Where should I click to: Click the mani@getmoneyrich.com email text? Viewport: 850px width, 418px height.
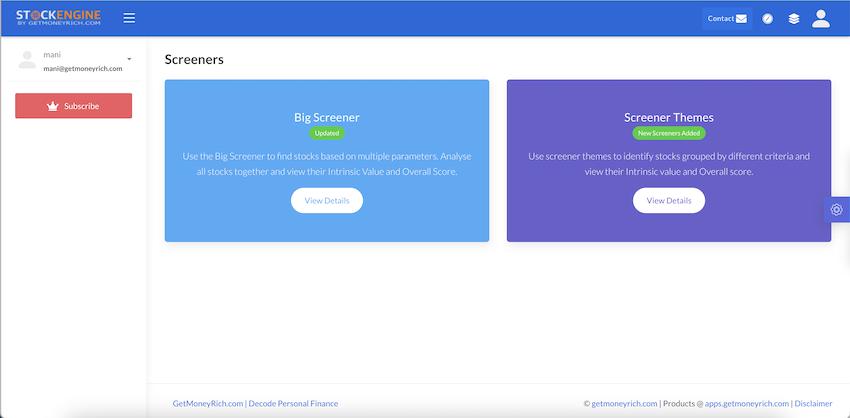(83, 69)
